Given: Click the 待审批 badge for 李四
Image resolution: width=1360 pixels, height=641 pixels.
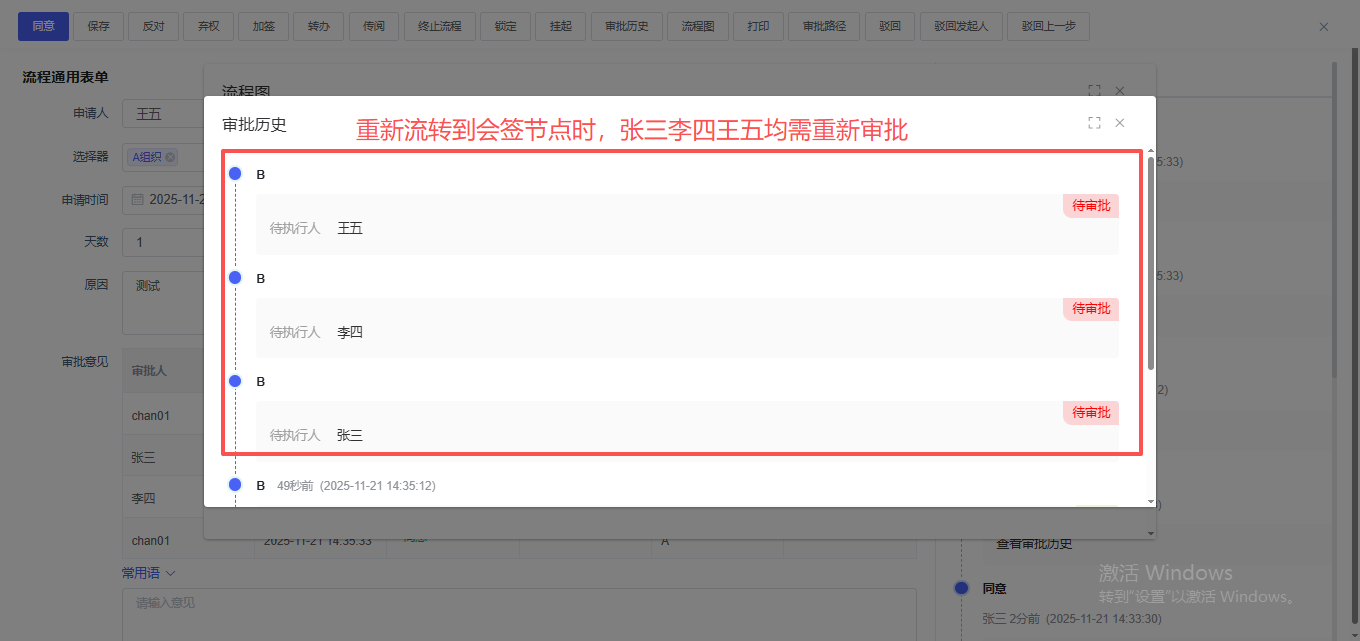Looking at the screenshot, I should pos(1091,309).
